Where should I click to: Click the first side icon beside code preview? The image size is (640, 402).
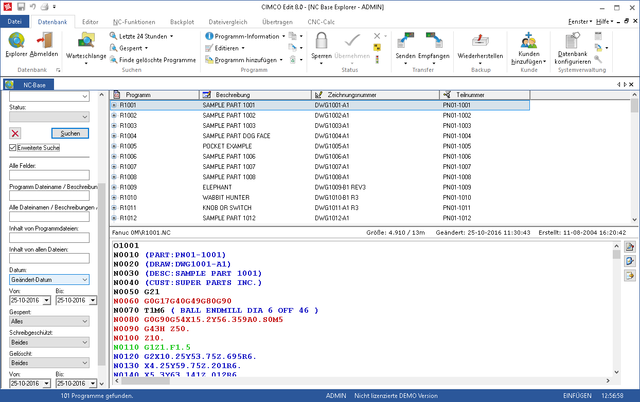630,247
